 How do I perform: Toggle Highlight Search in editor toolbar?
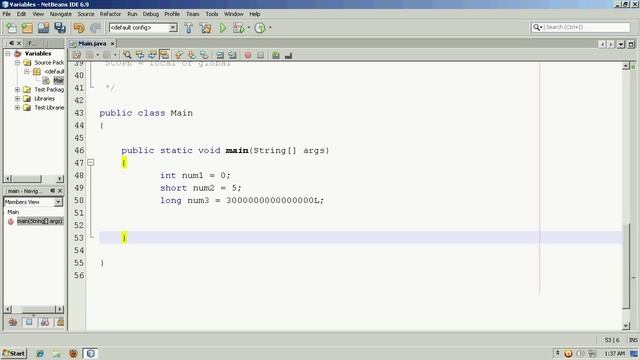[164, 55]
